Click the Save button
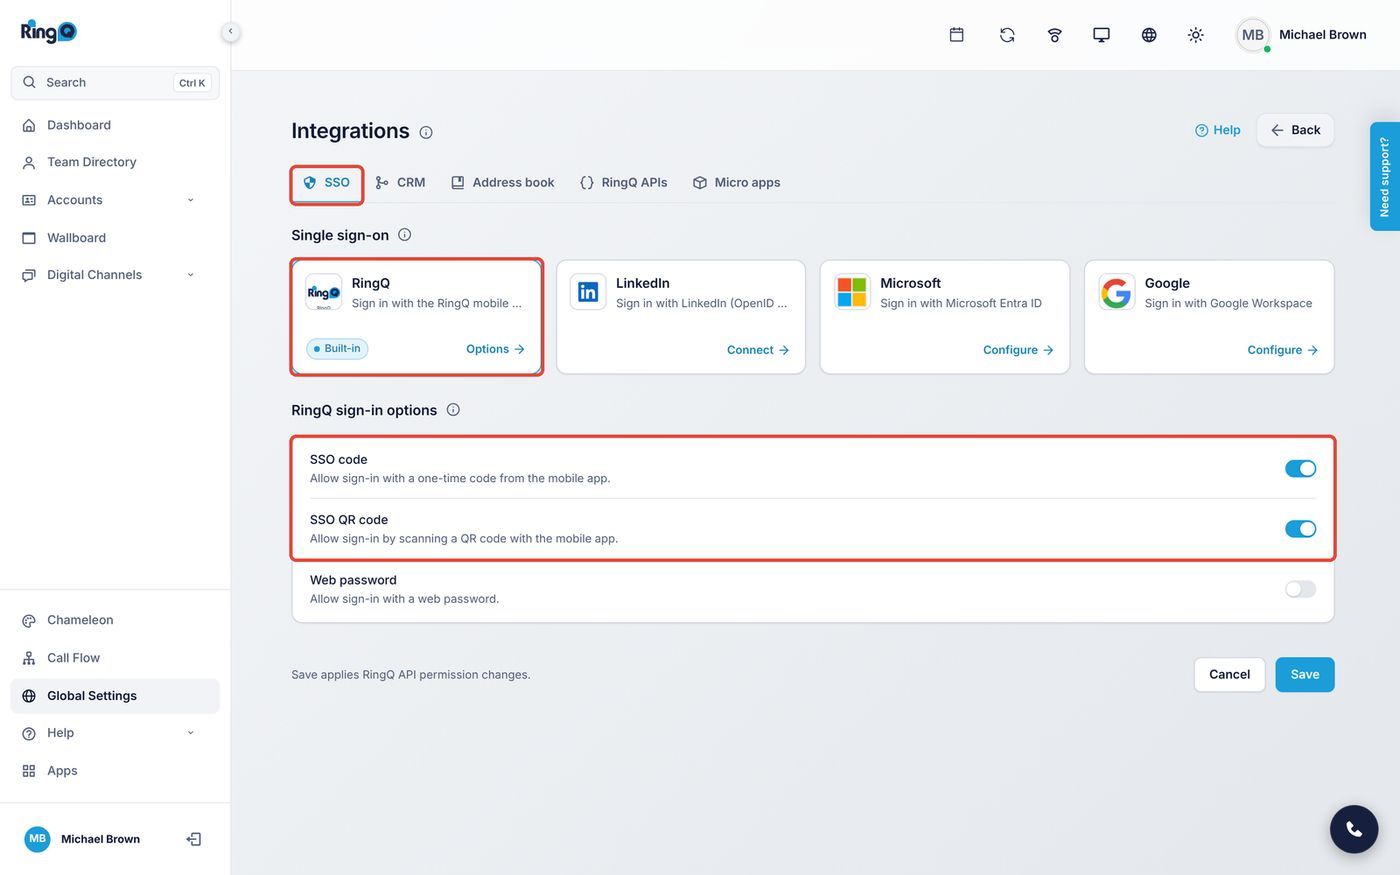The width and height of the screenshot is (1400, 875). point(1305,675)
